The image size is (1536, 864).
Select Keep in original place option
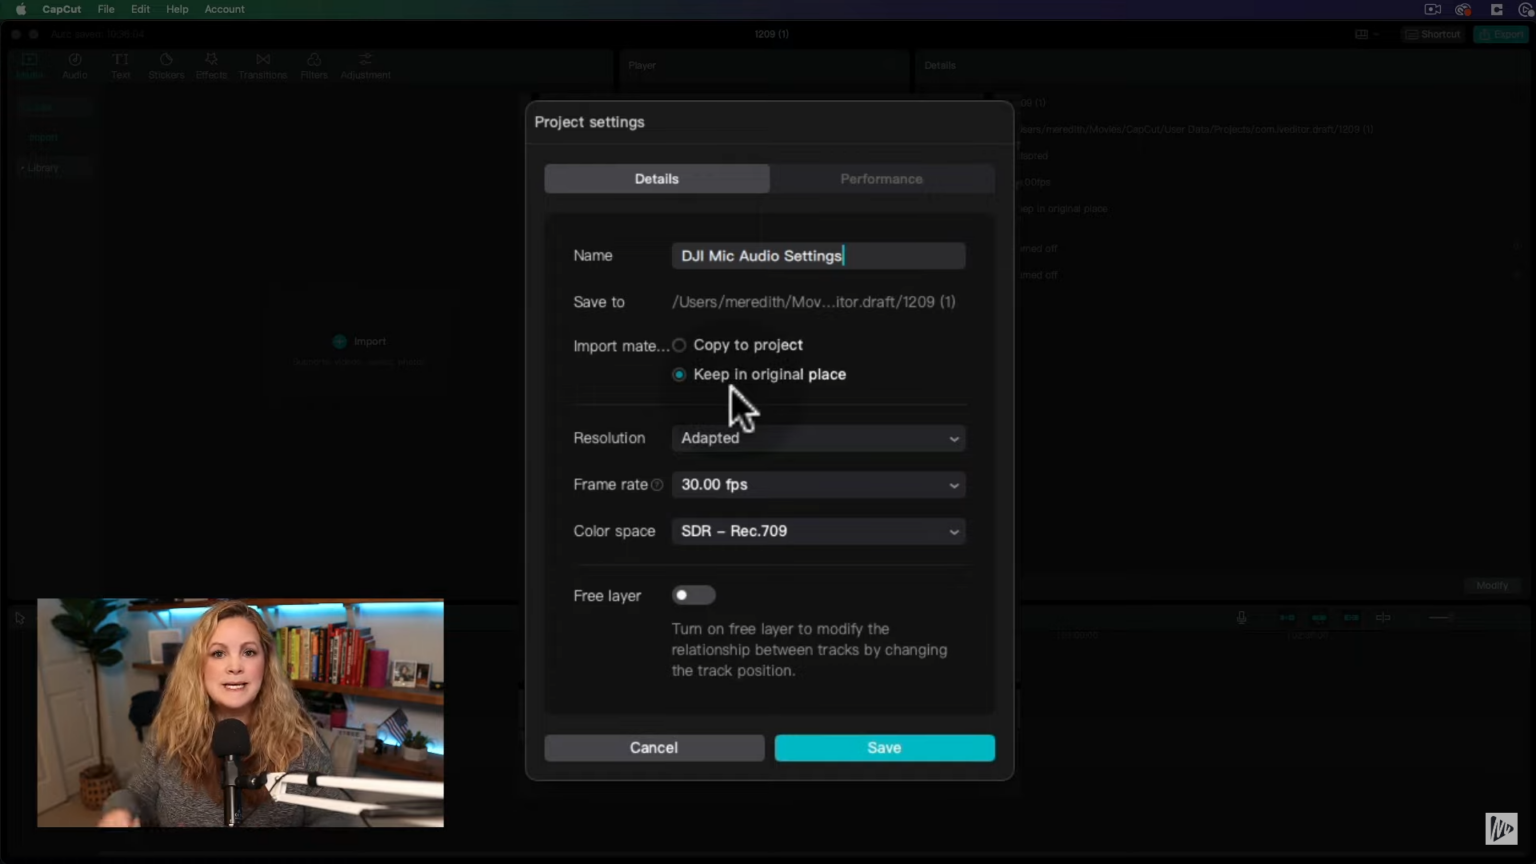pos(680,374)
